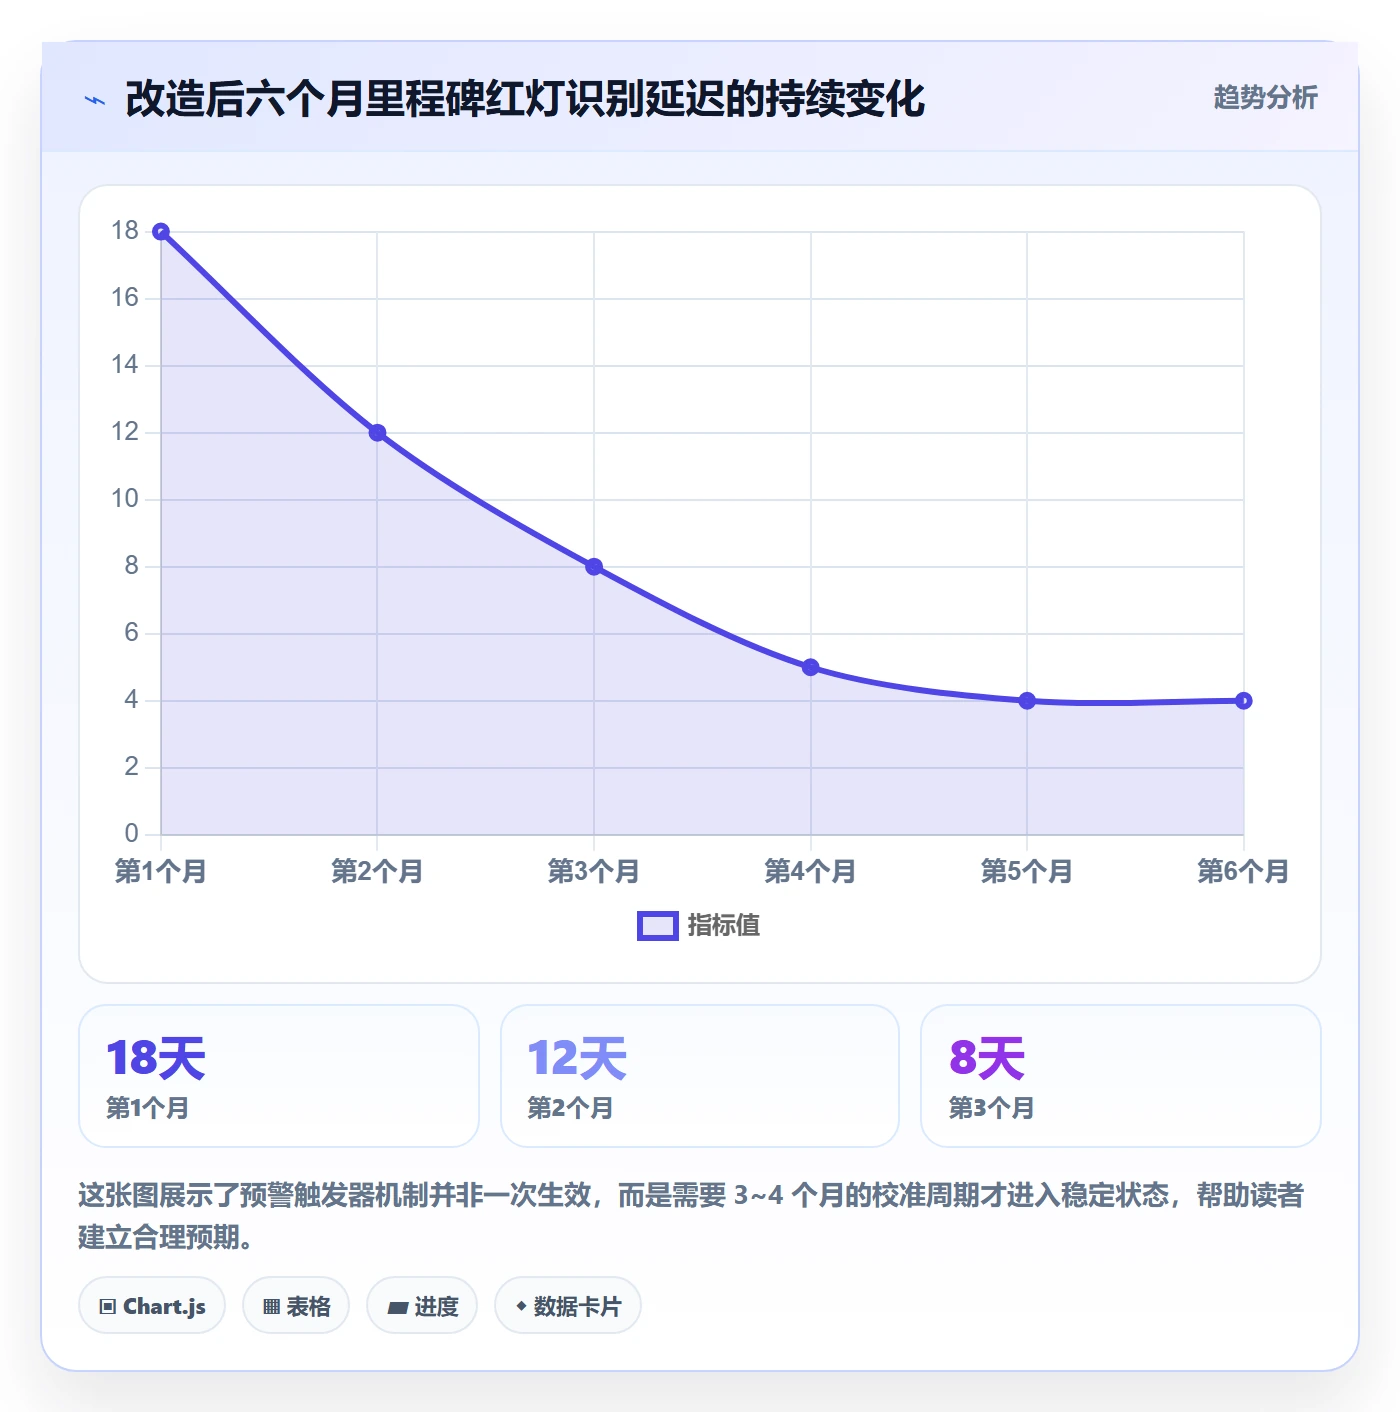Click the 指标值 legend label

[x=724, y=926]
